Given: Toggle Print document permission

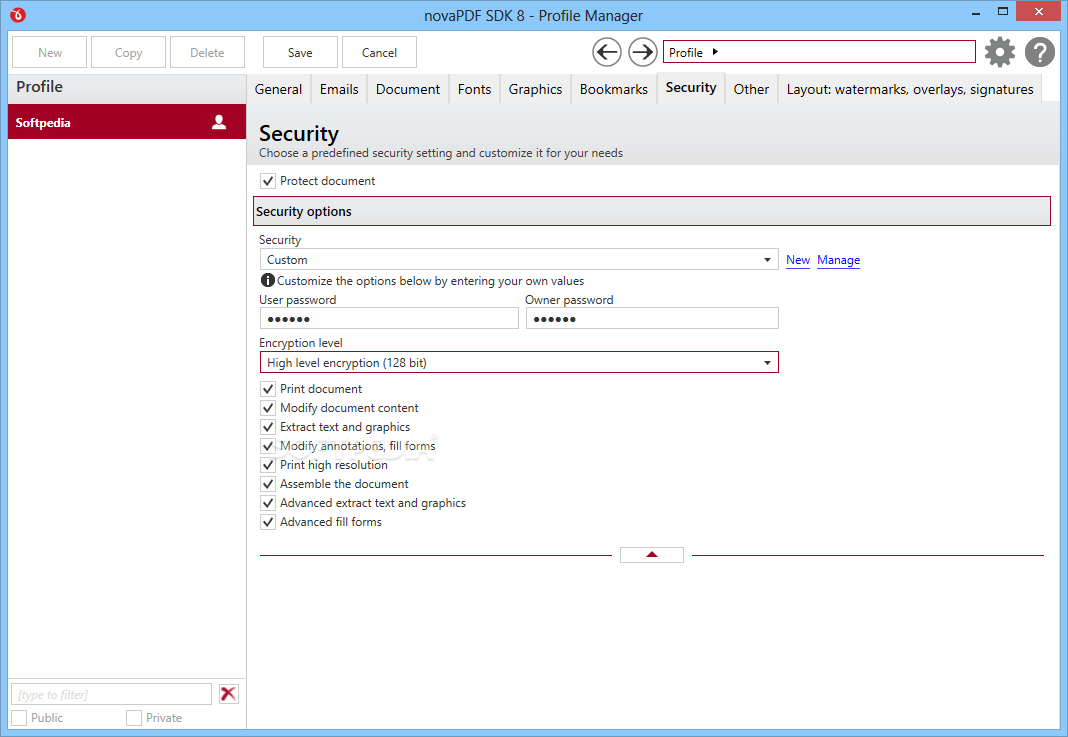Looking at the screenshot, I should [x=268, y=389].
